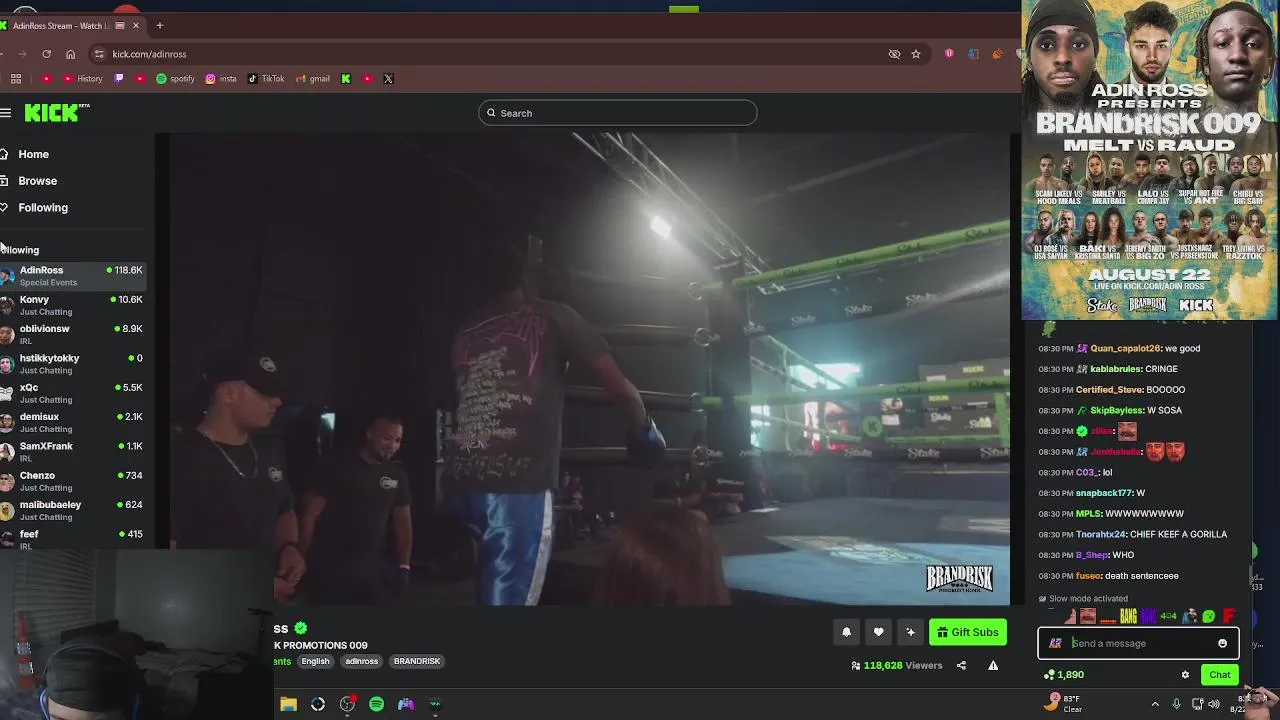The width and height of the screenshot is (1280, 720).
Task: Open the insta bookmark
Action: [221, 79]
